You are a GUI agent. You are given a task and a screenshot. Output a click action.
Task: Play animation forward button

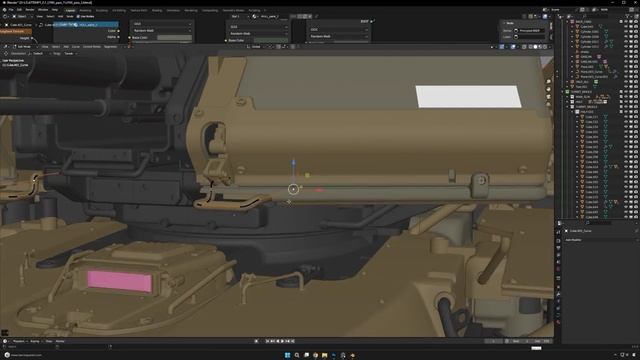click(x=282, y=341)
